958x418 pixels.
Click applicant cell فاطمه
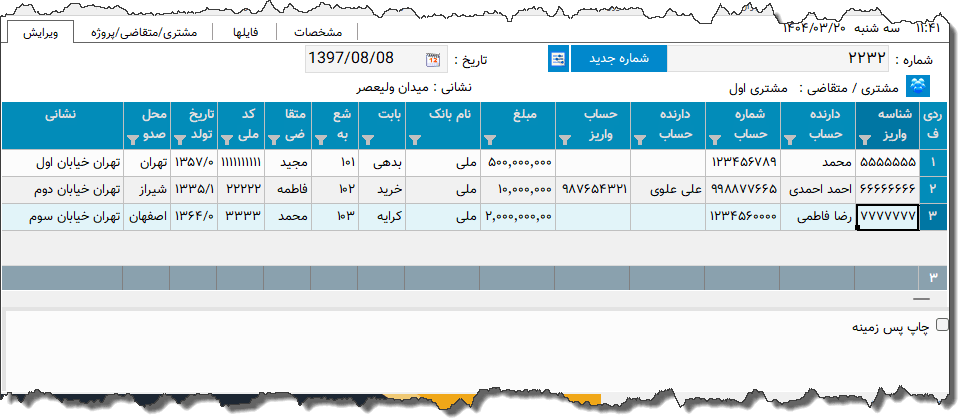288,189
